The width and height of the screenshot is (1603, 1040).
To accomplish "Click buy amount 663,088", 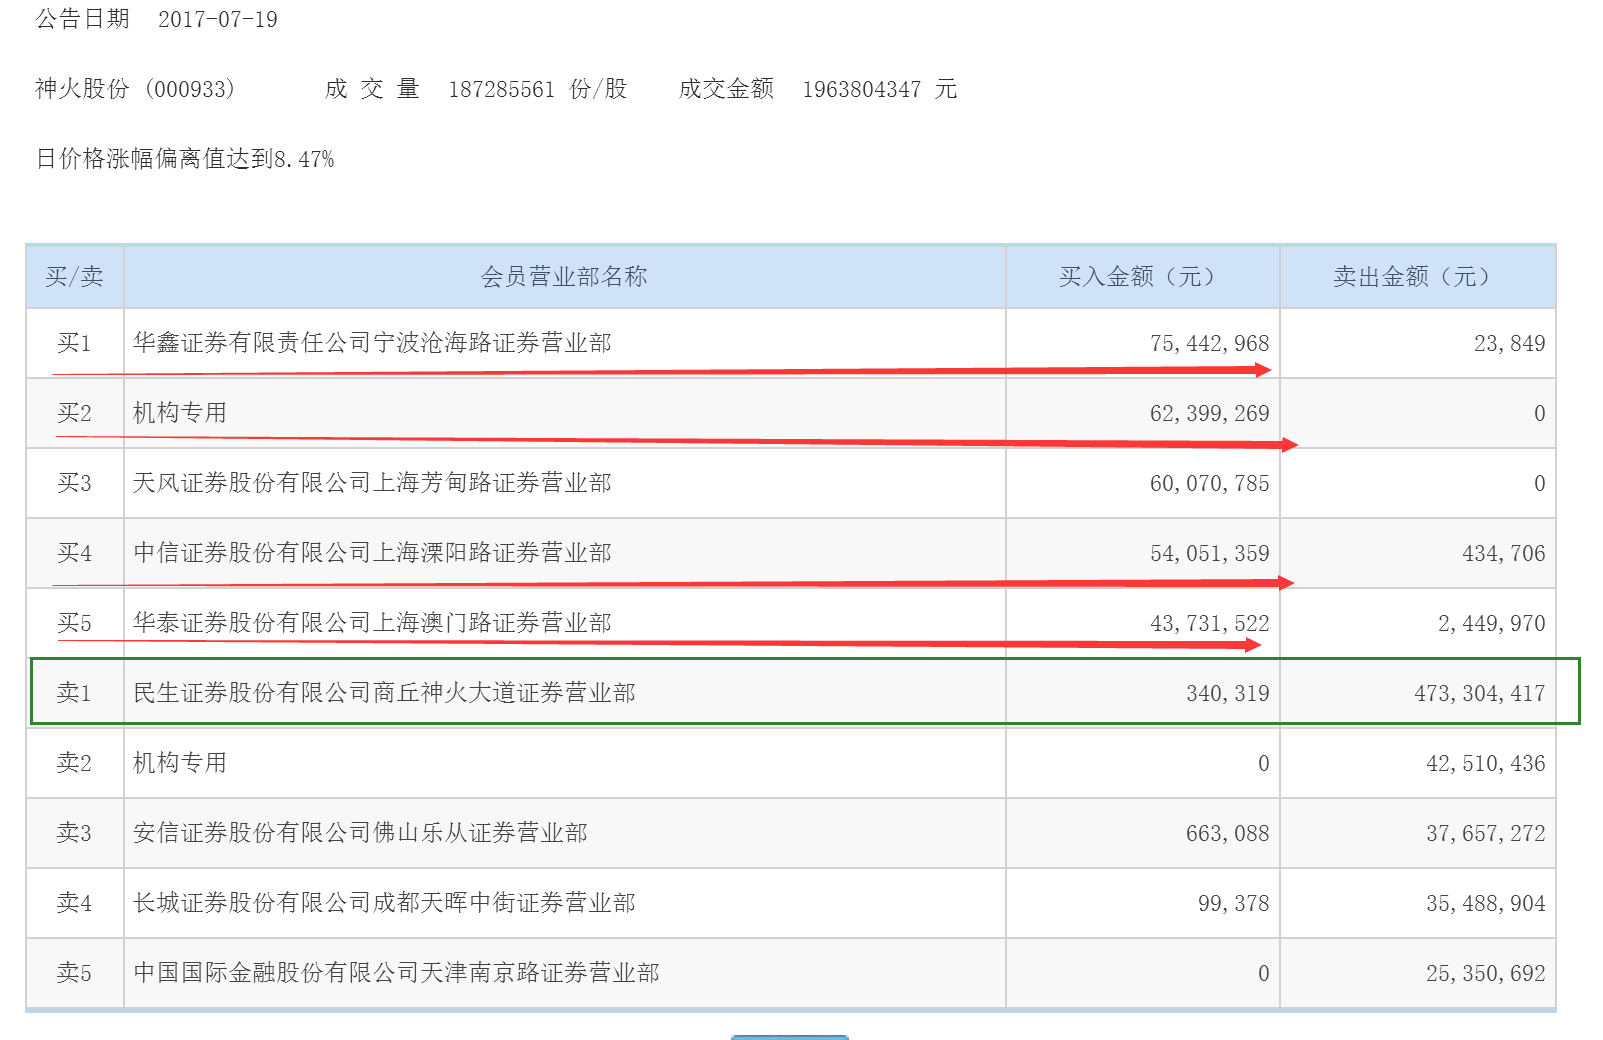I will coord(1227,833).
